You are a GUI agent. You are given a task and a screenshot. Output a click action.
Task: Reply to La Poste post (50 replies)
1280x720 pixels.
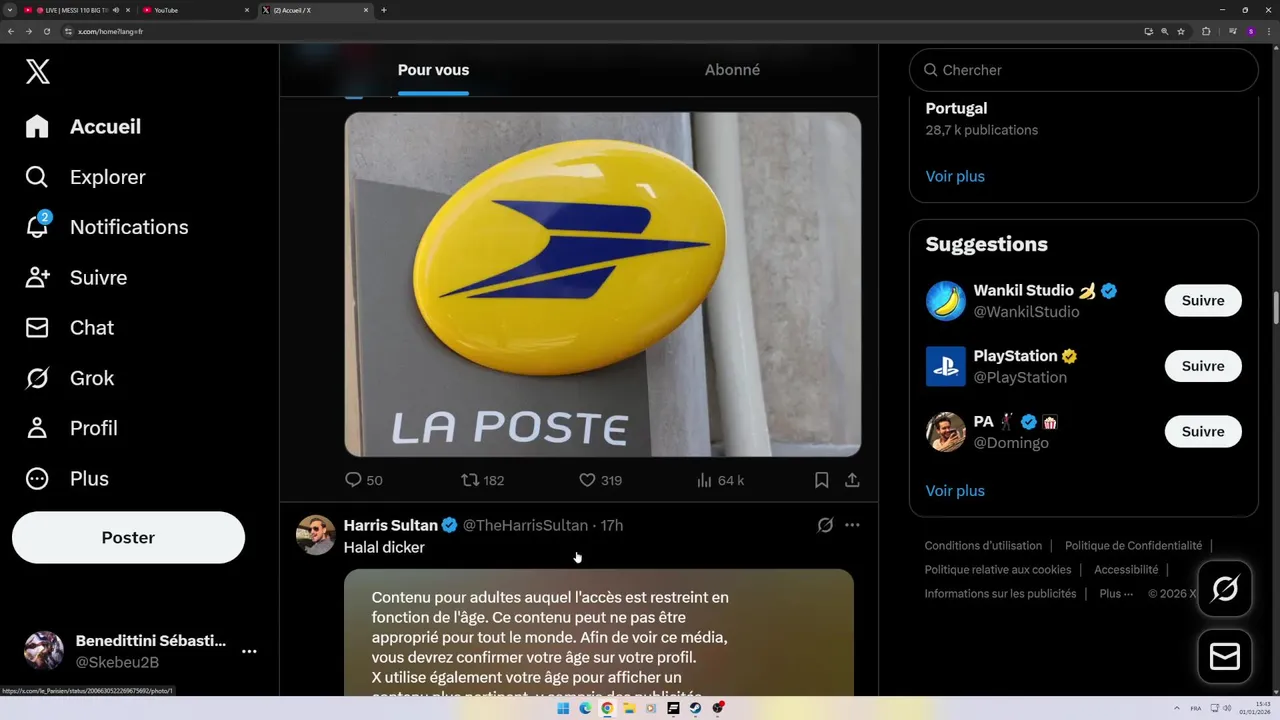point(364,480)
